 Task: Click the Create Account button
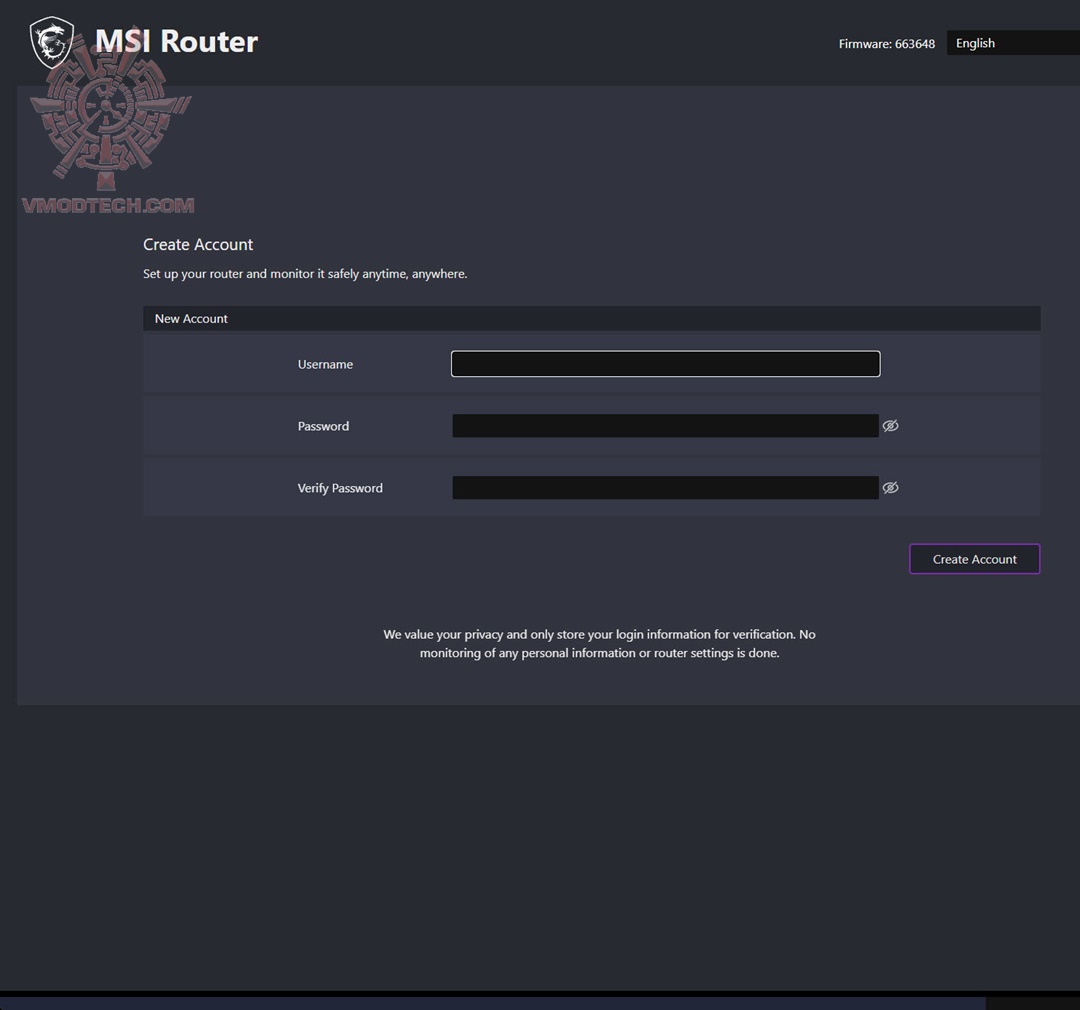click(973, 558)
